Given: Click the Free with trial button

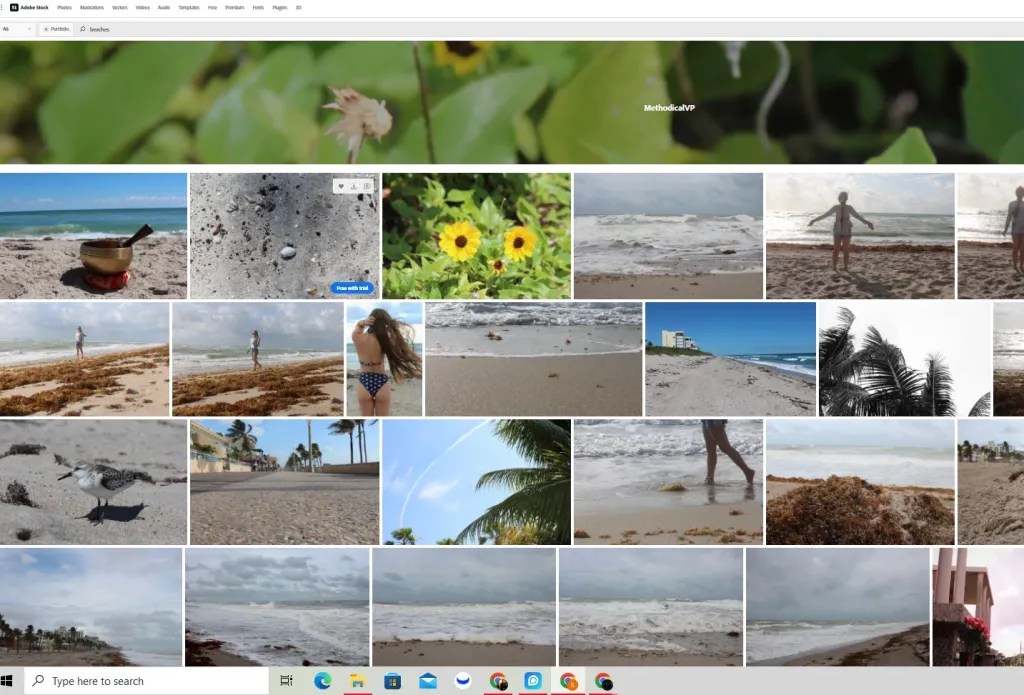Looking at the screenshot, I should [352, 288].
